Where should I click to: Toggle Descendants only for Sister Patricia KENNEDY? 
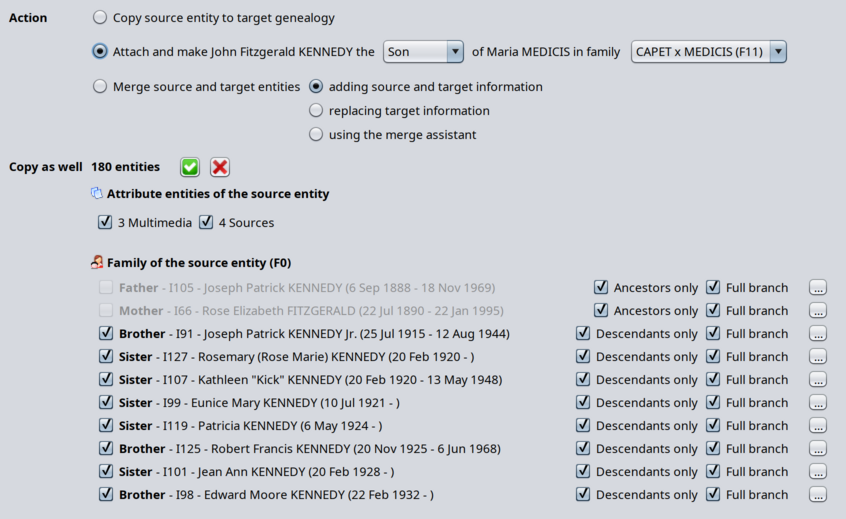[x=583, y=426]
